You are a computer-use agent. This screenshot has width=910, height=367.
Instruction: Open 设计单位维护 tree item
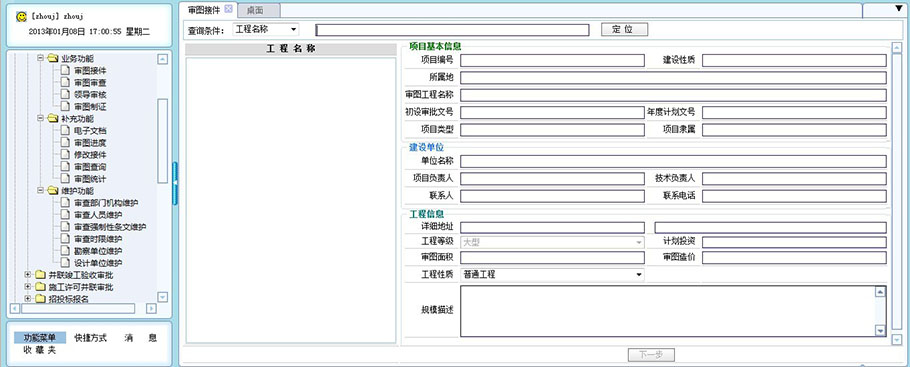click(98, 263)
